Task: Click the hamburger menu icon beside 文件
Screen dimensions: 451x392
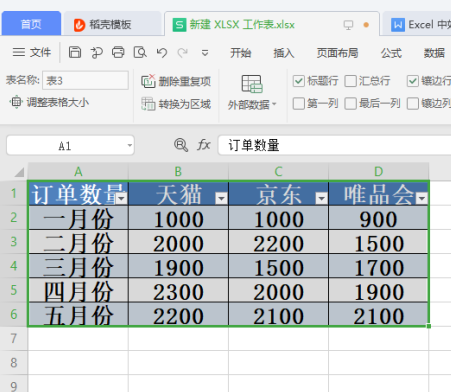Action: coord(19,52)
